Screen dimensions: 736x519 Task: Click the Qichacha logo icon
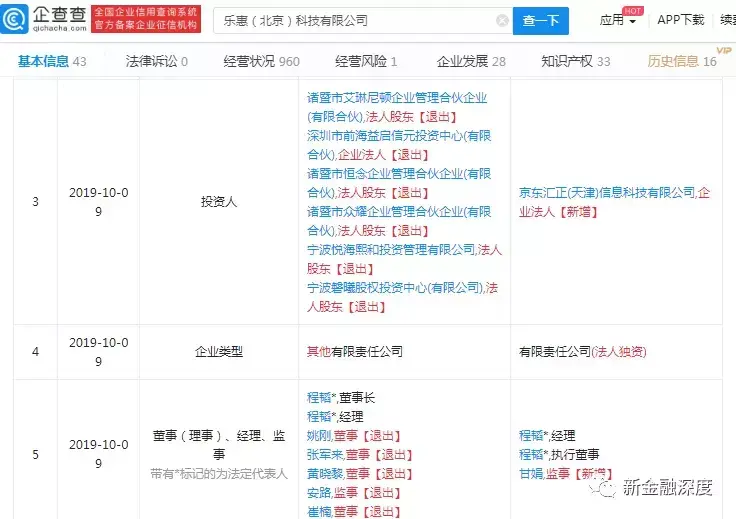click(17, 18)
